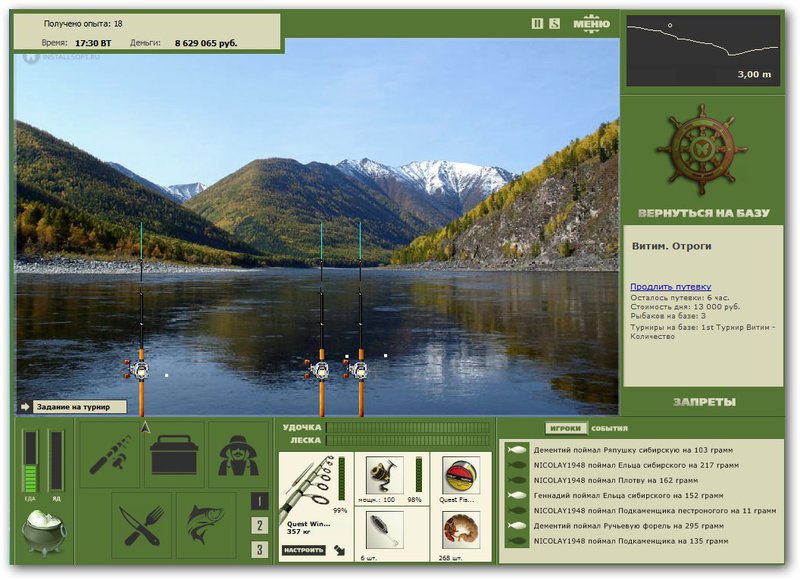800x580 pixels.
Task: Select the leftmost fishing rod reel
Action: [x=137, y=369]
